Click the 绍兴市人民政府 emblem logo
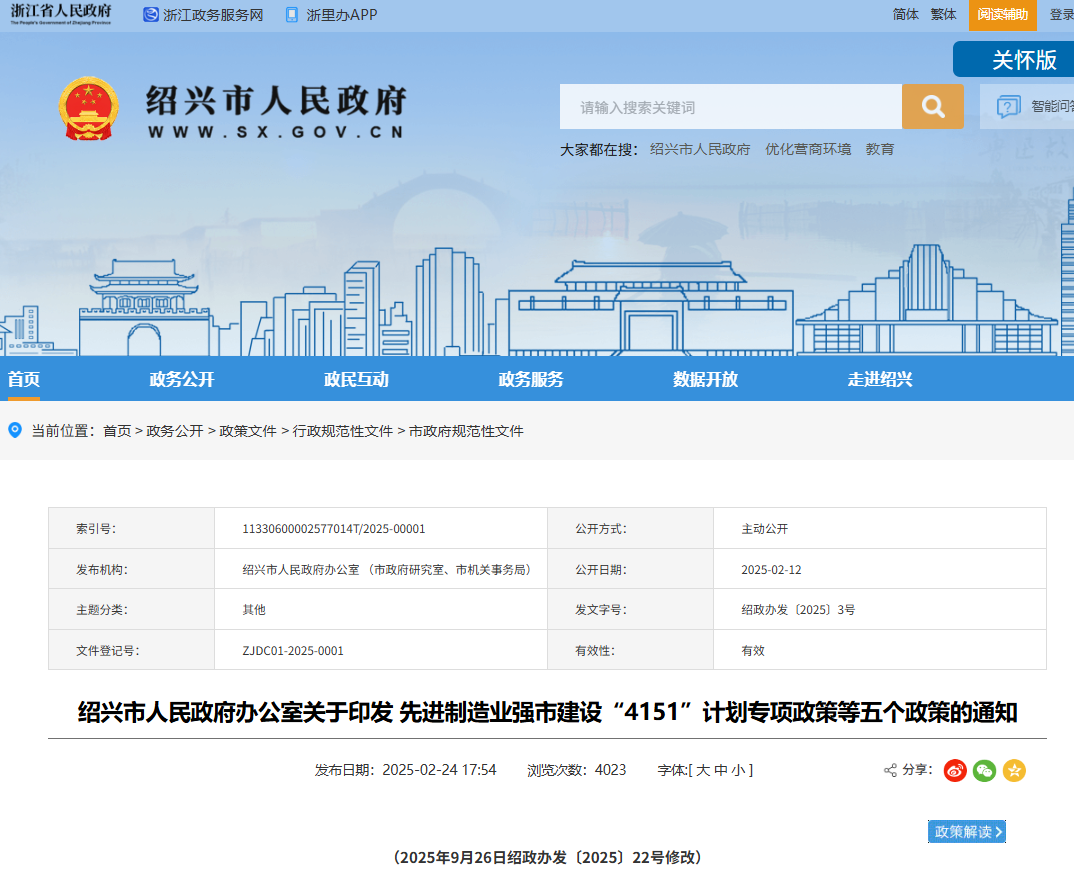 coord(90,106)
